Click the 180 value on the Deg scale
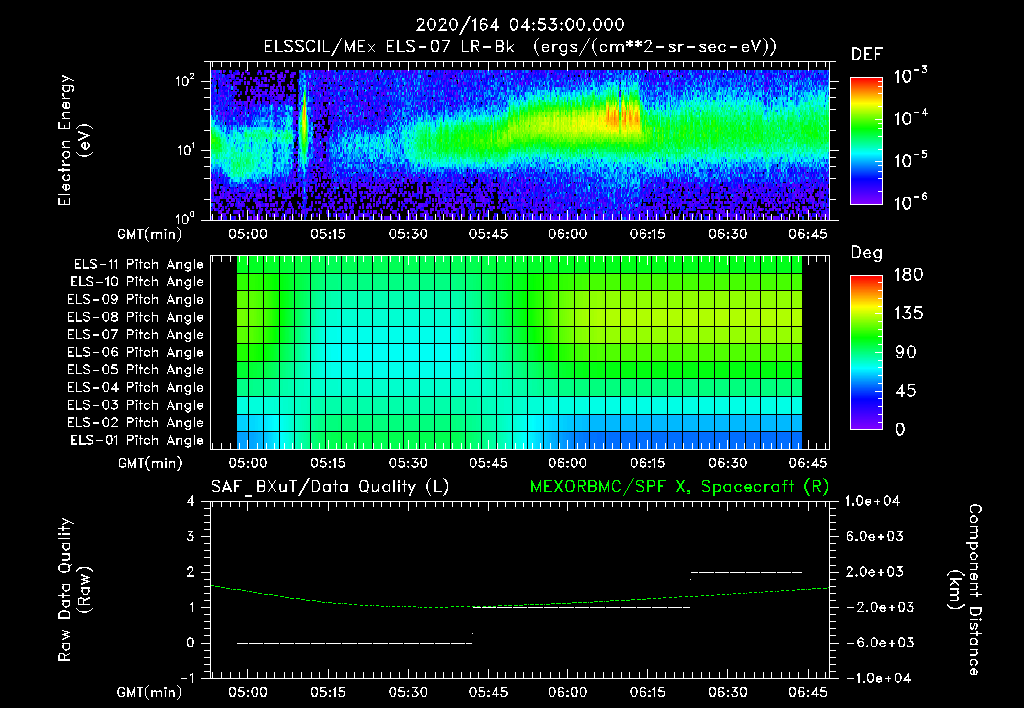Image resolution: width=1024 pixels, height=708 pixels. [908, 274]
